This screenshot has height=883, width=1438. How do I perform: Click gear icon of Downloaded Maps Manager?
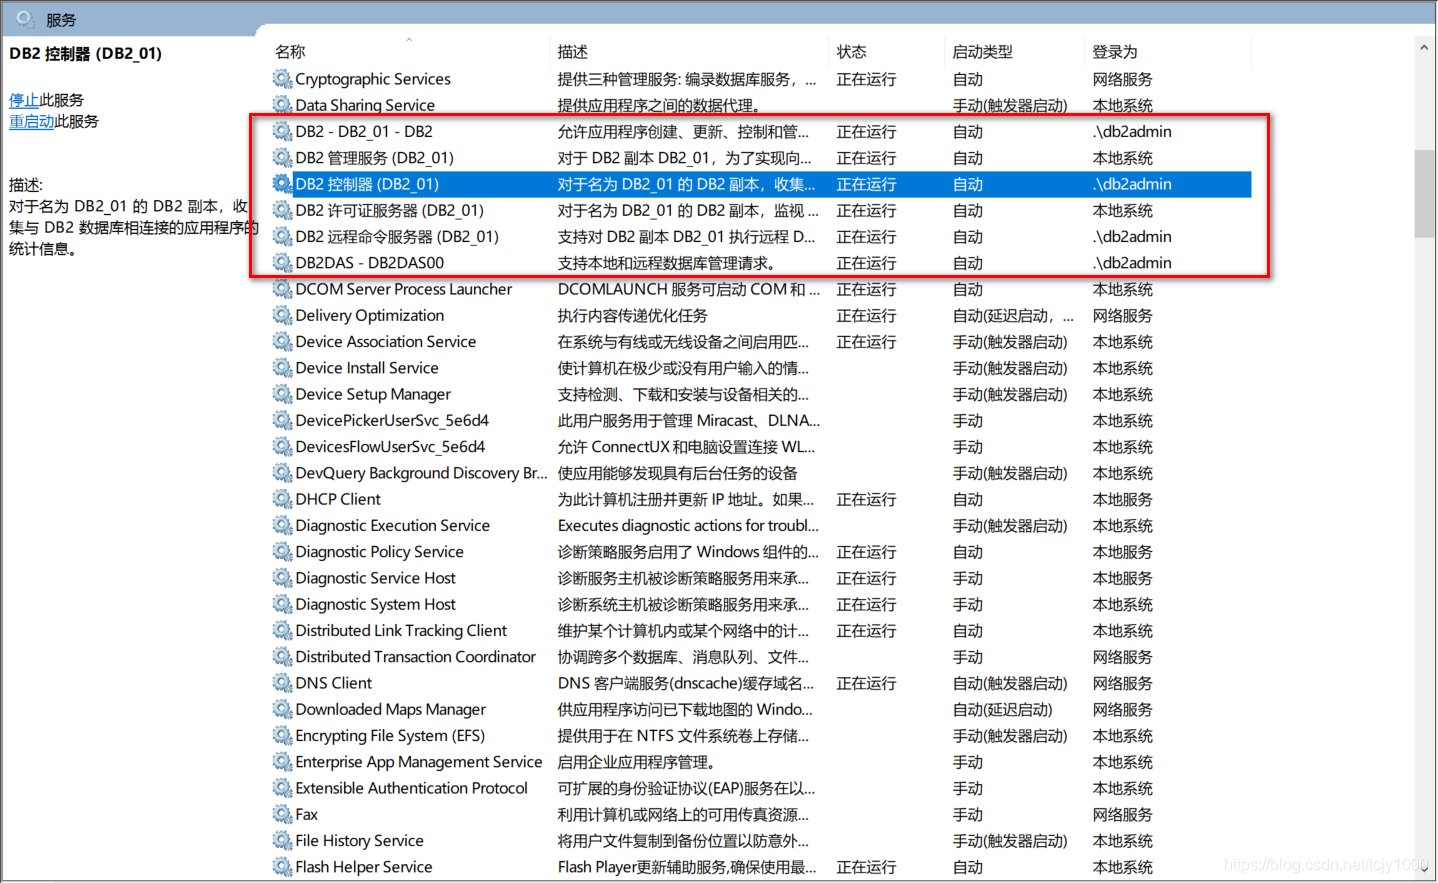coord(282,709)
